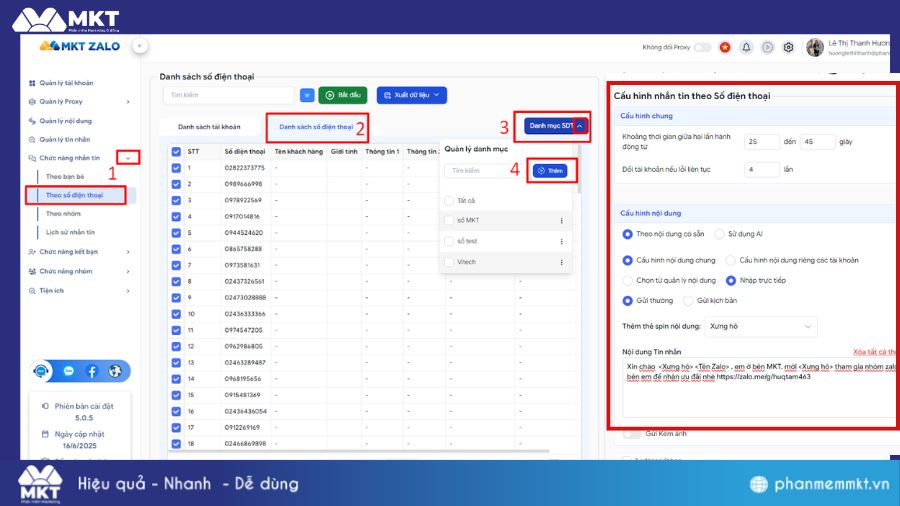
Task: Click the Xóa tất cả thẻ link
Action: 874,352
